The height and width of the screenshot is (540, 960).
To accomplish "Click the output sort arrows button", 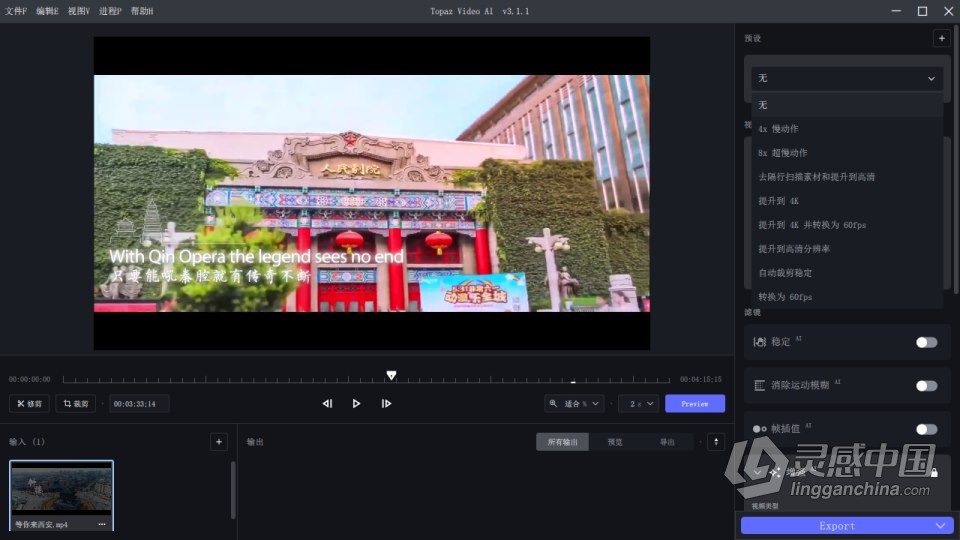I will point(716,441).
